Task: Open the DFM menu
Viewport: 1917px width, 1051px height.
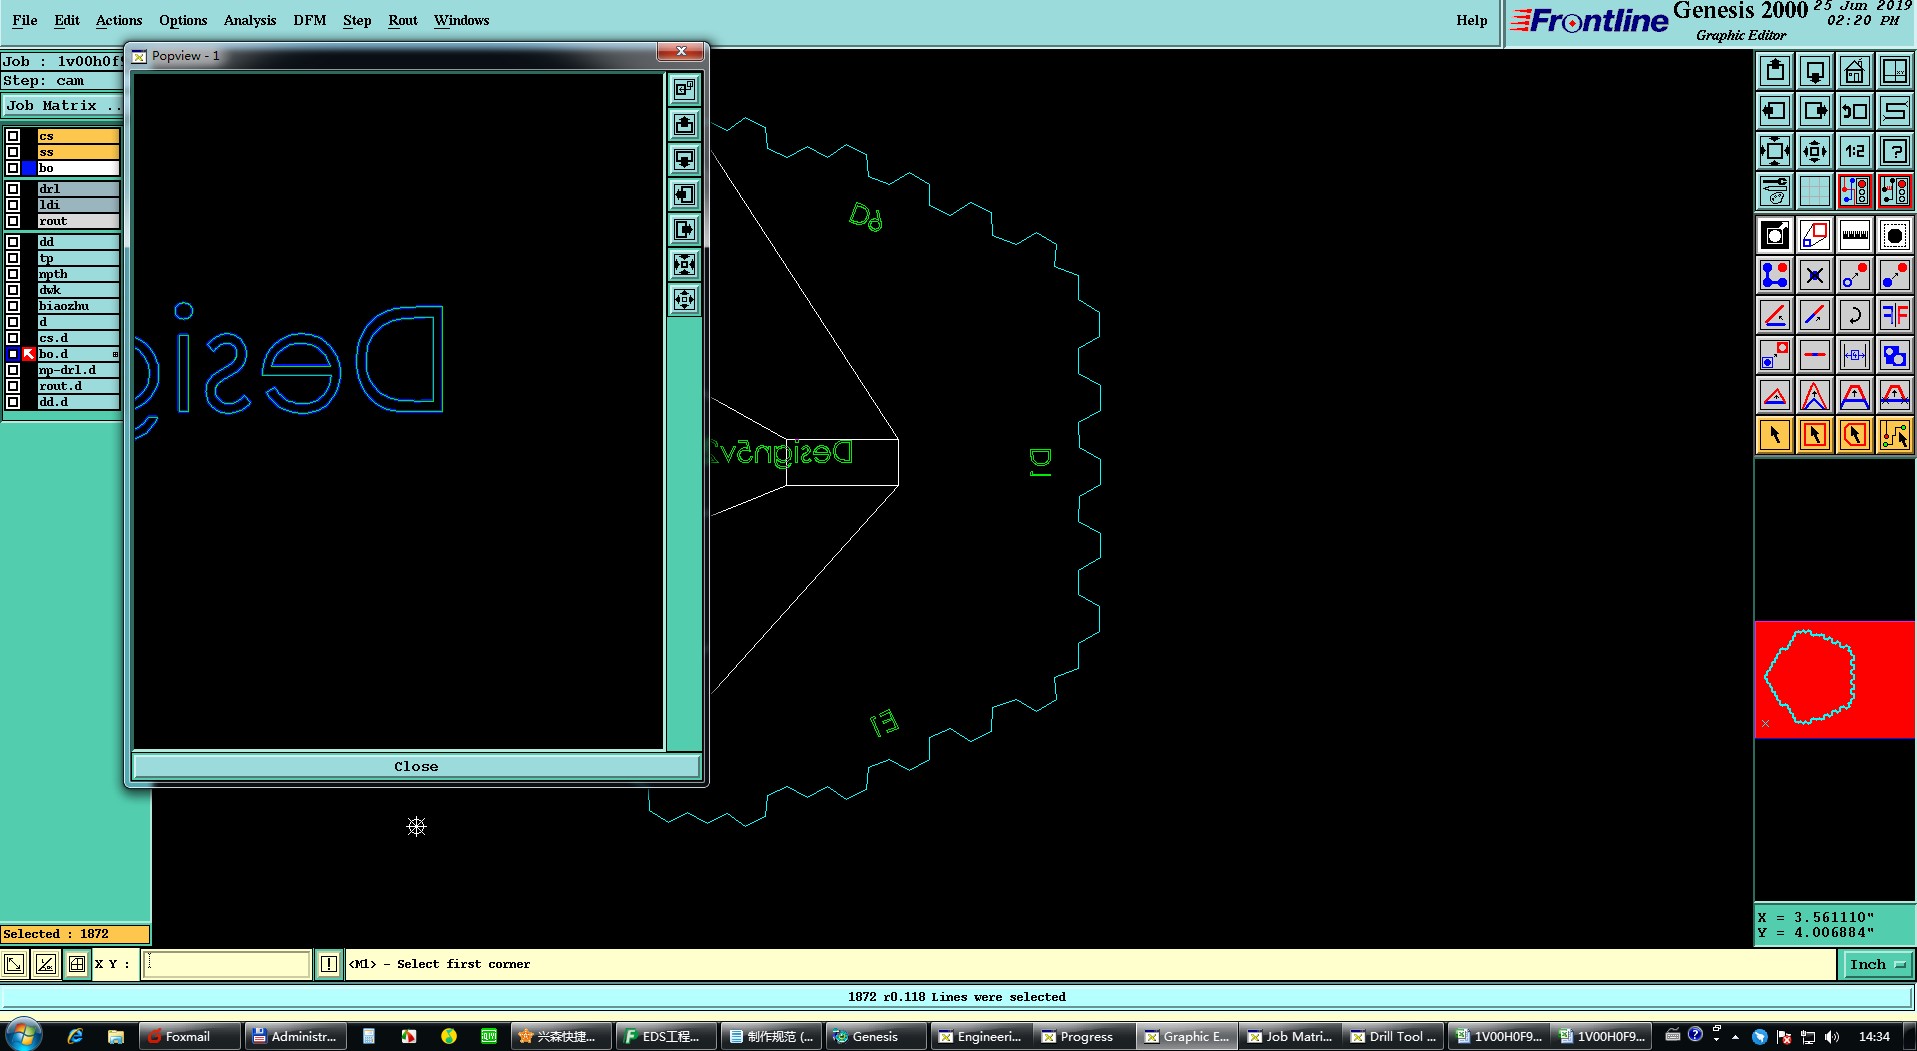Action: point(310,20)
